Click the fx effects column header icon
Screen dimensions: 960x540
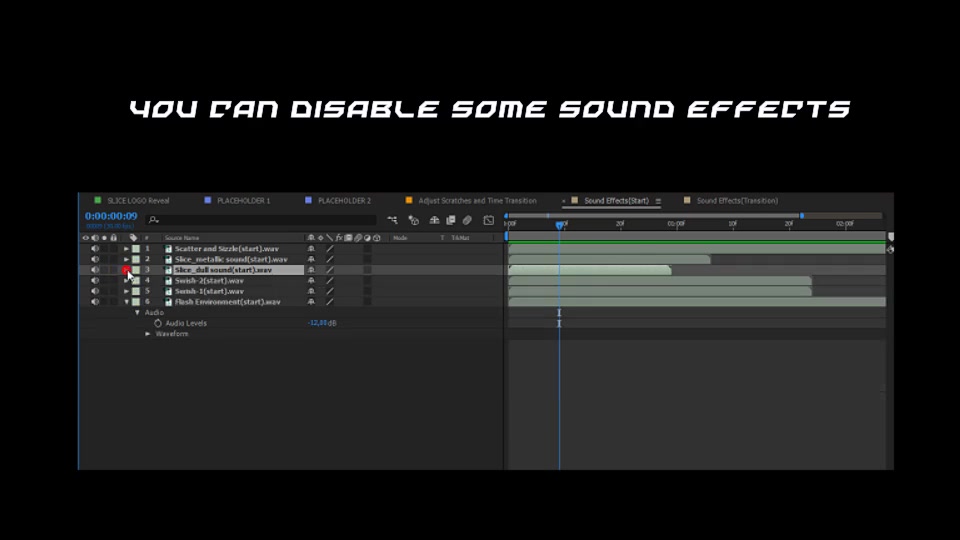point(339,238)
